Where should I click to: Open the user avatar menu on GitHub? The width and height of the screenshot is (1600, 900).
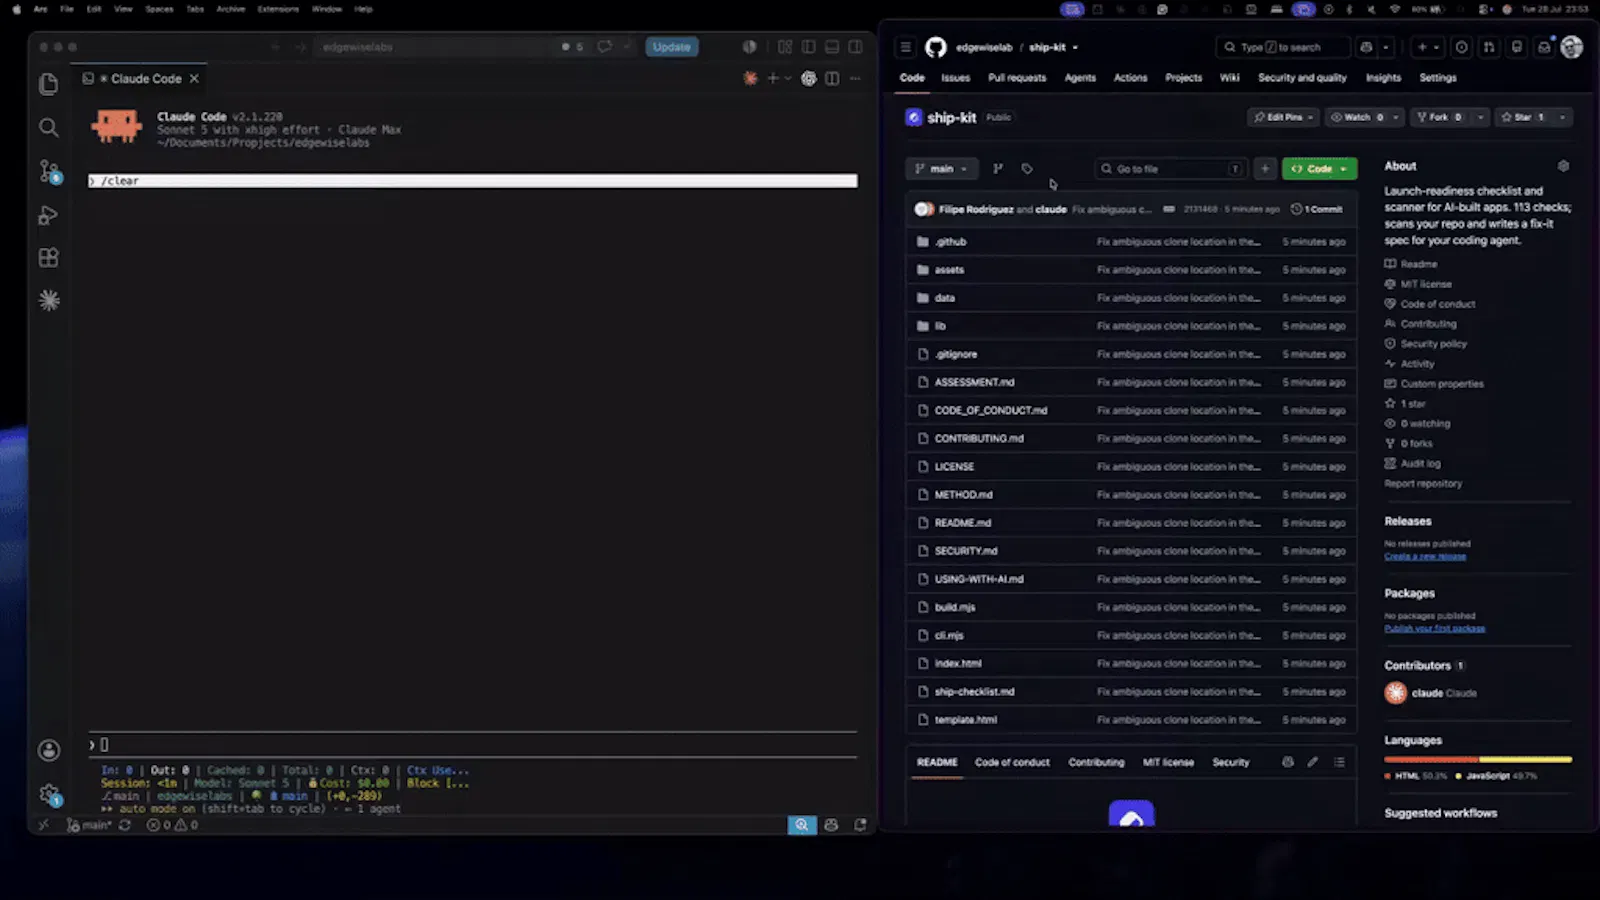pos(1571,47)
